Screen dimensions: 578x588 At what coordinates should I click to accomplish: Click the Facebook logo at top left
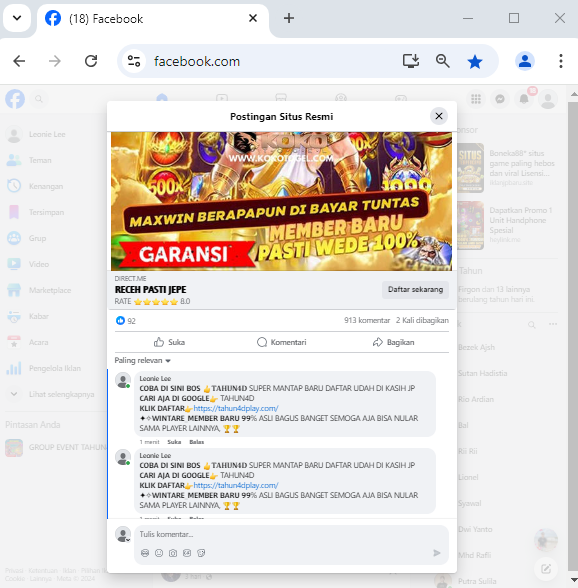click(15, 99)
